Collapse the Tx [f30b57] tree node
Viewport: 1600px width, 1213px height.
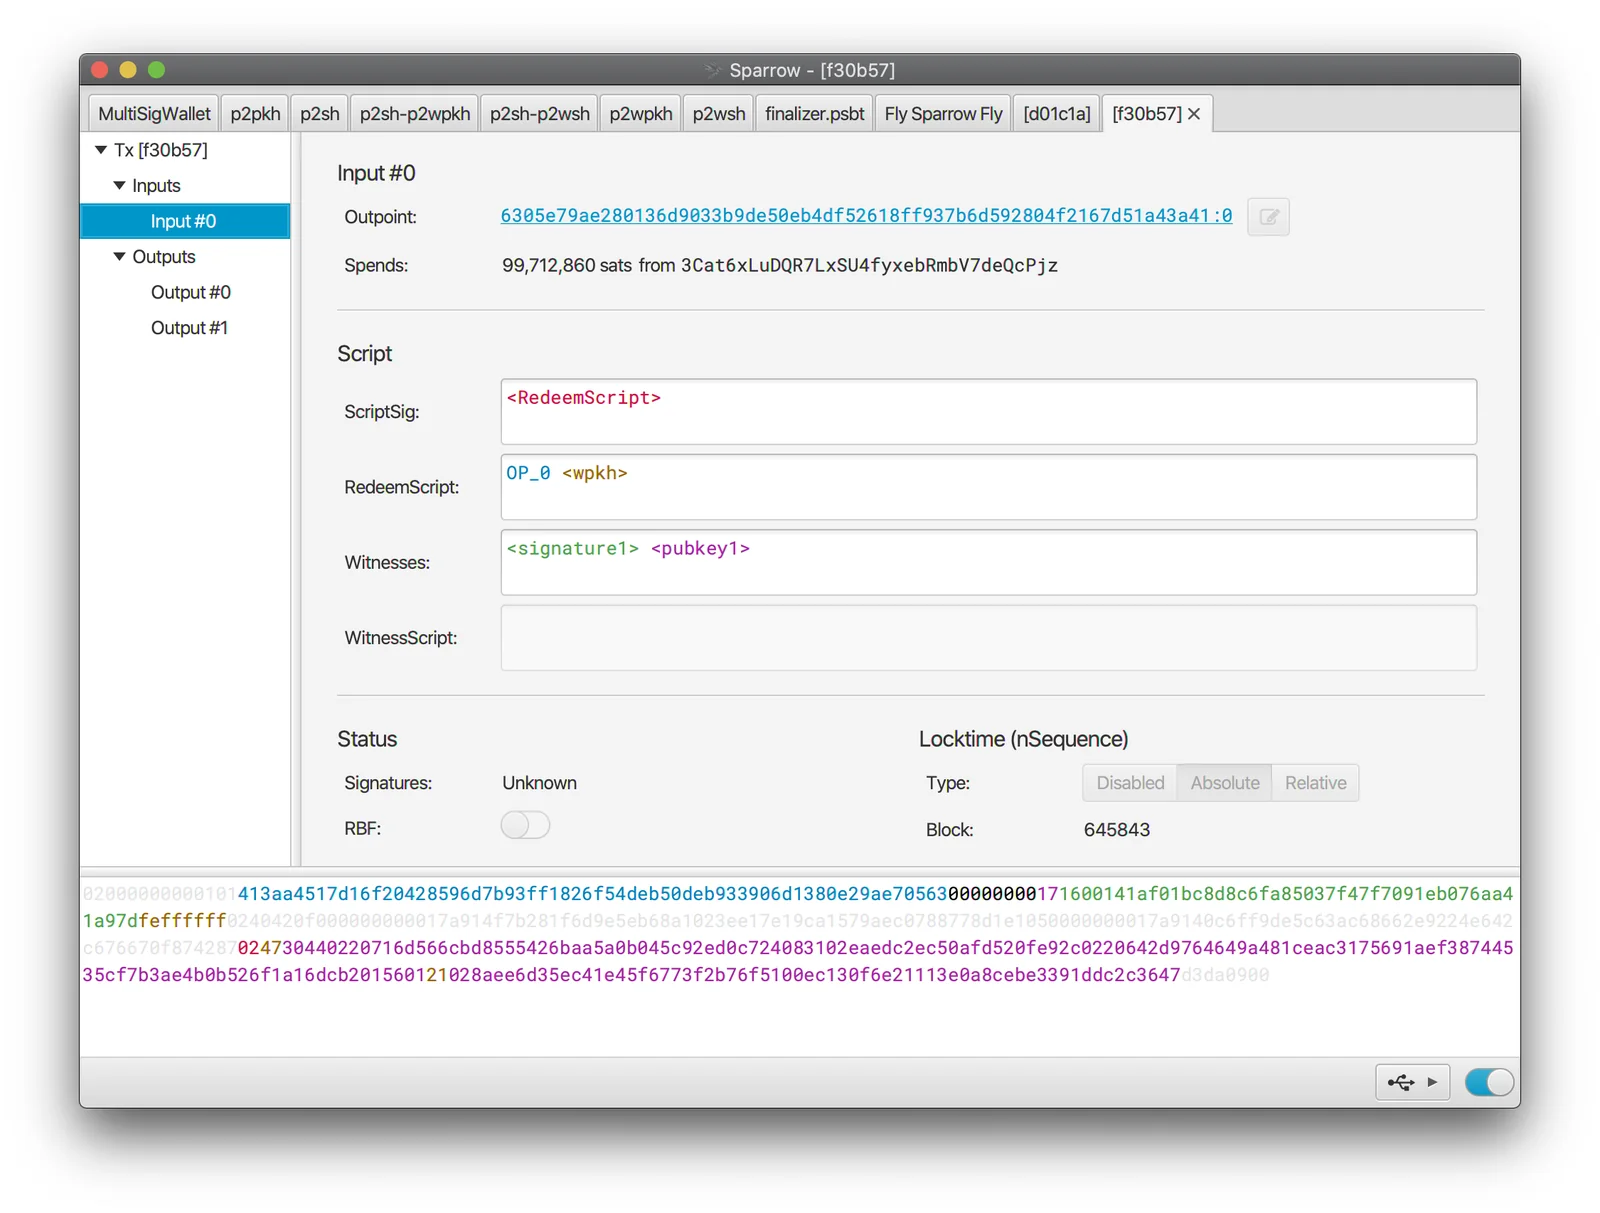coord(101,150)
